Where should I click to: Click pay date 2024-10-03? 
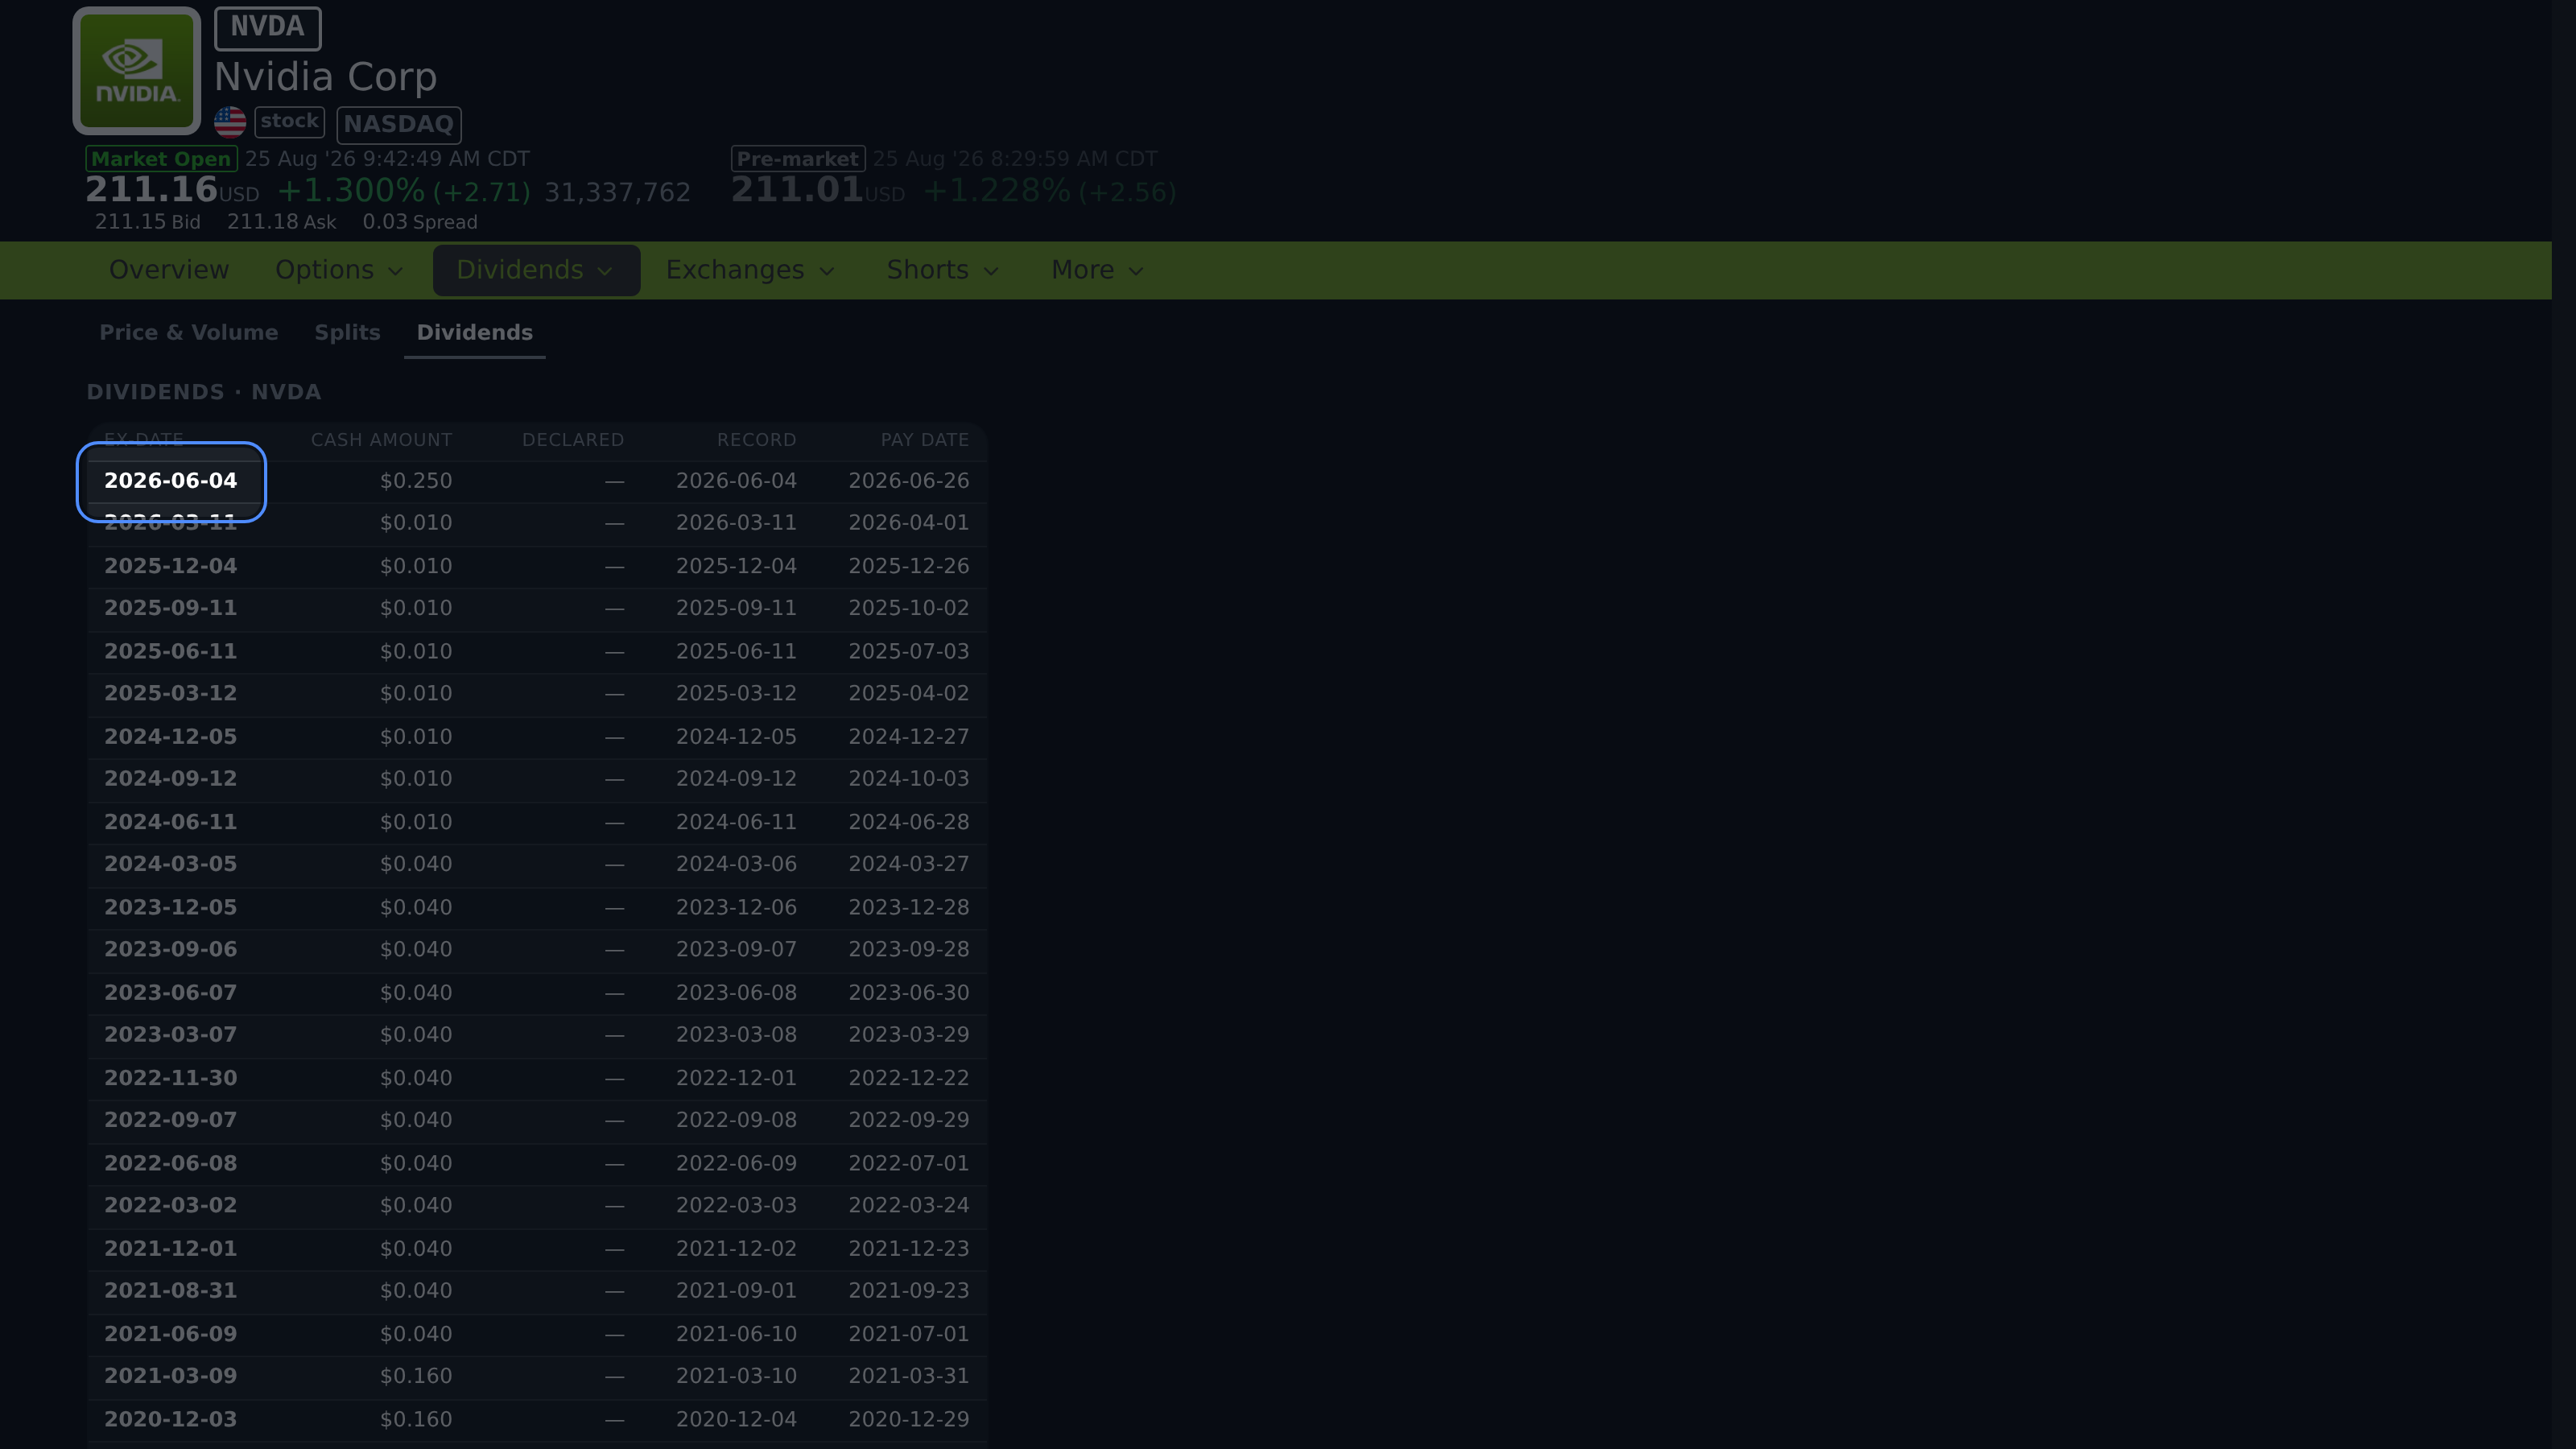click(x=909, y=778)
